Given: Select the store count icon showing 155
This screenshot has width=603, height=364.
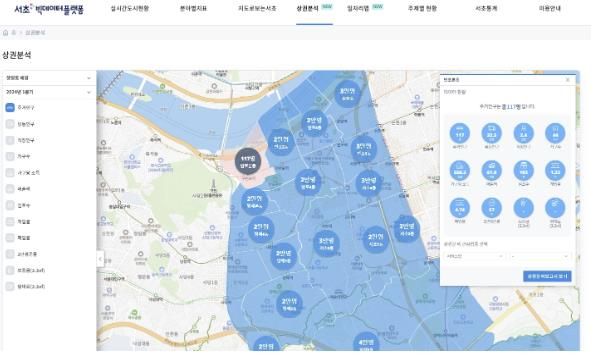Looking at the screenshot, I should pyautogui.click(x=523, y=171).
